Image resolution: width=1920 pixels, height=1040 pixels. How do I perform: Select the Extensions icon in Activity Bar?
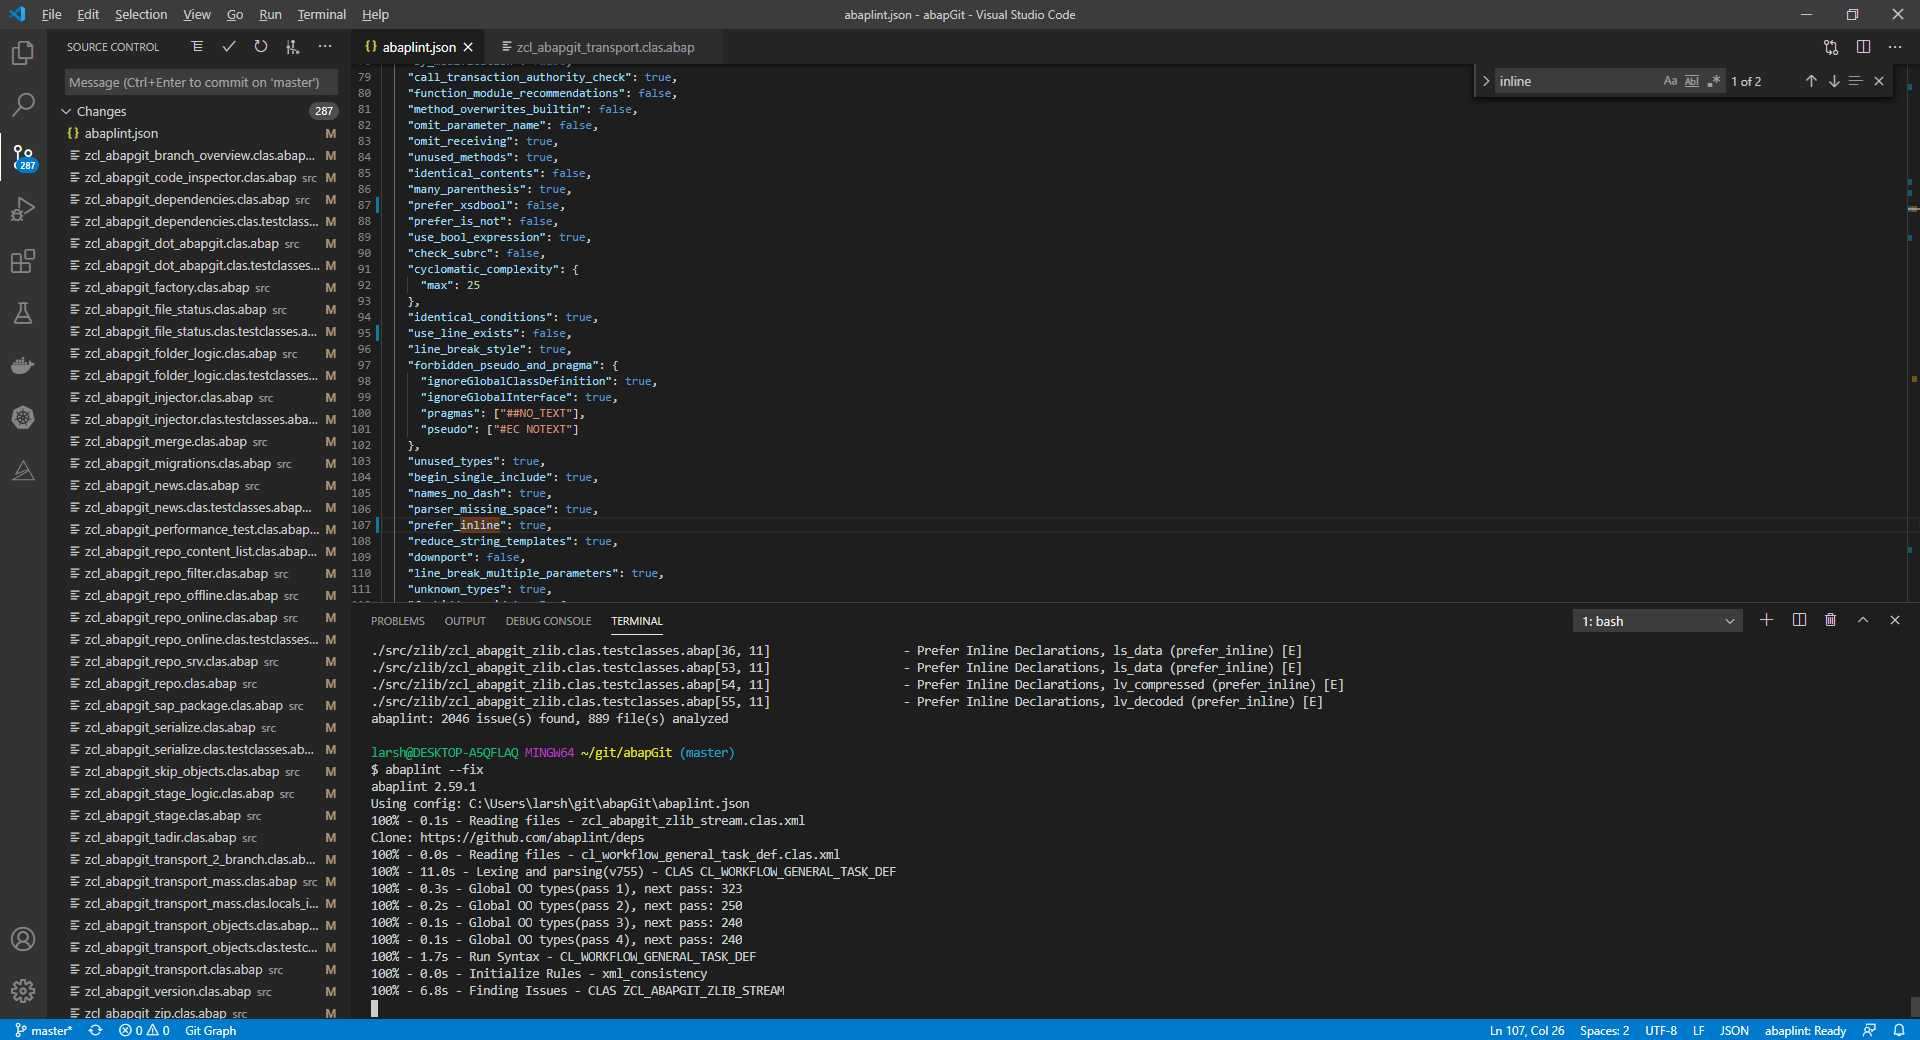(22, 261)
